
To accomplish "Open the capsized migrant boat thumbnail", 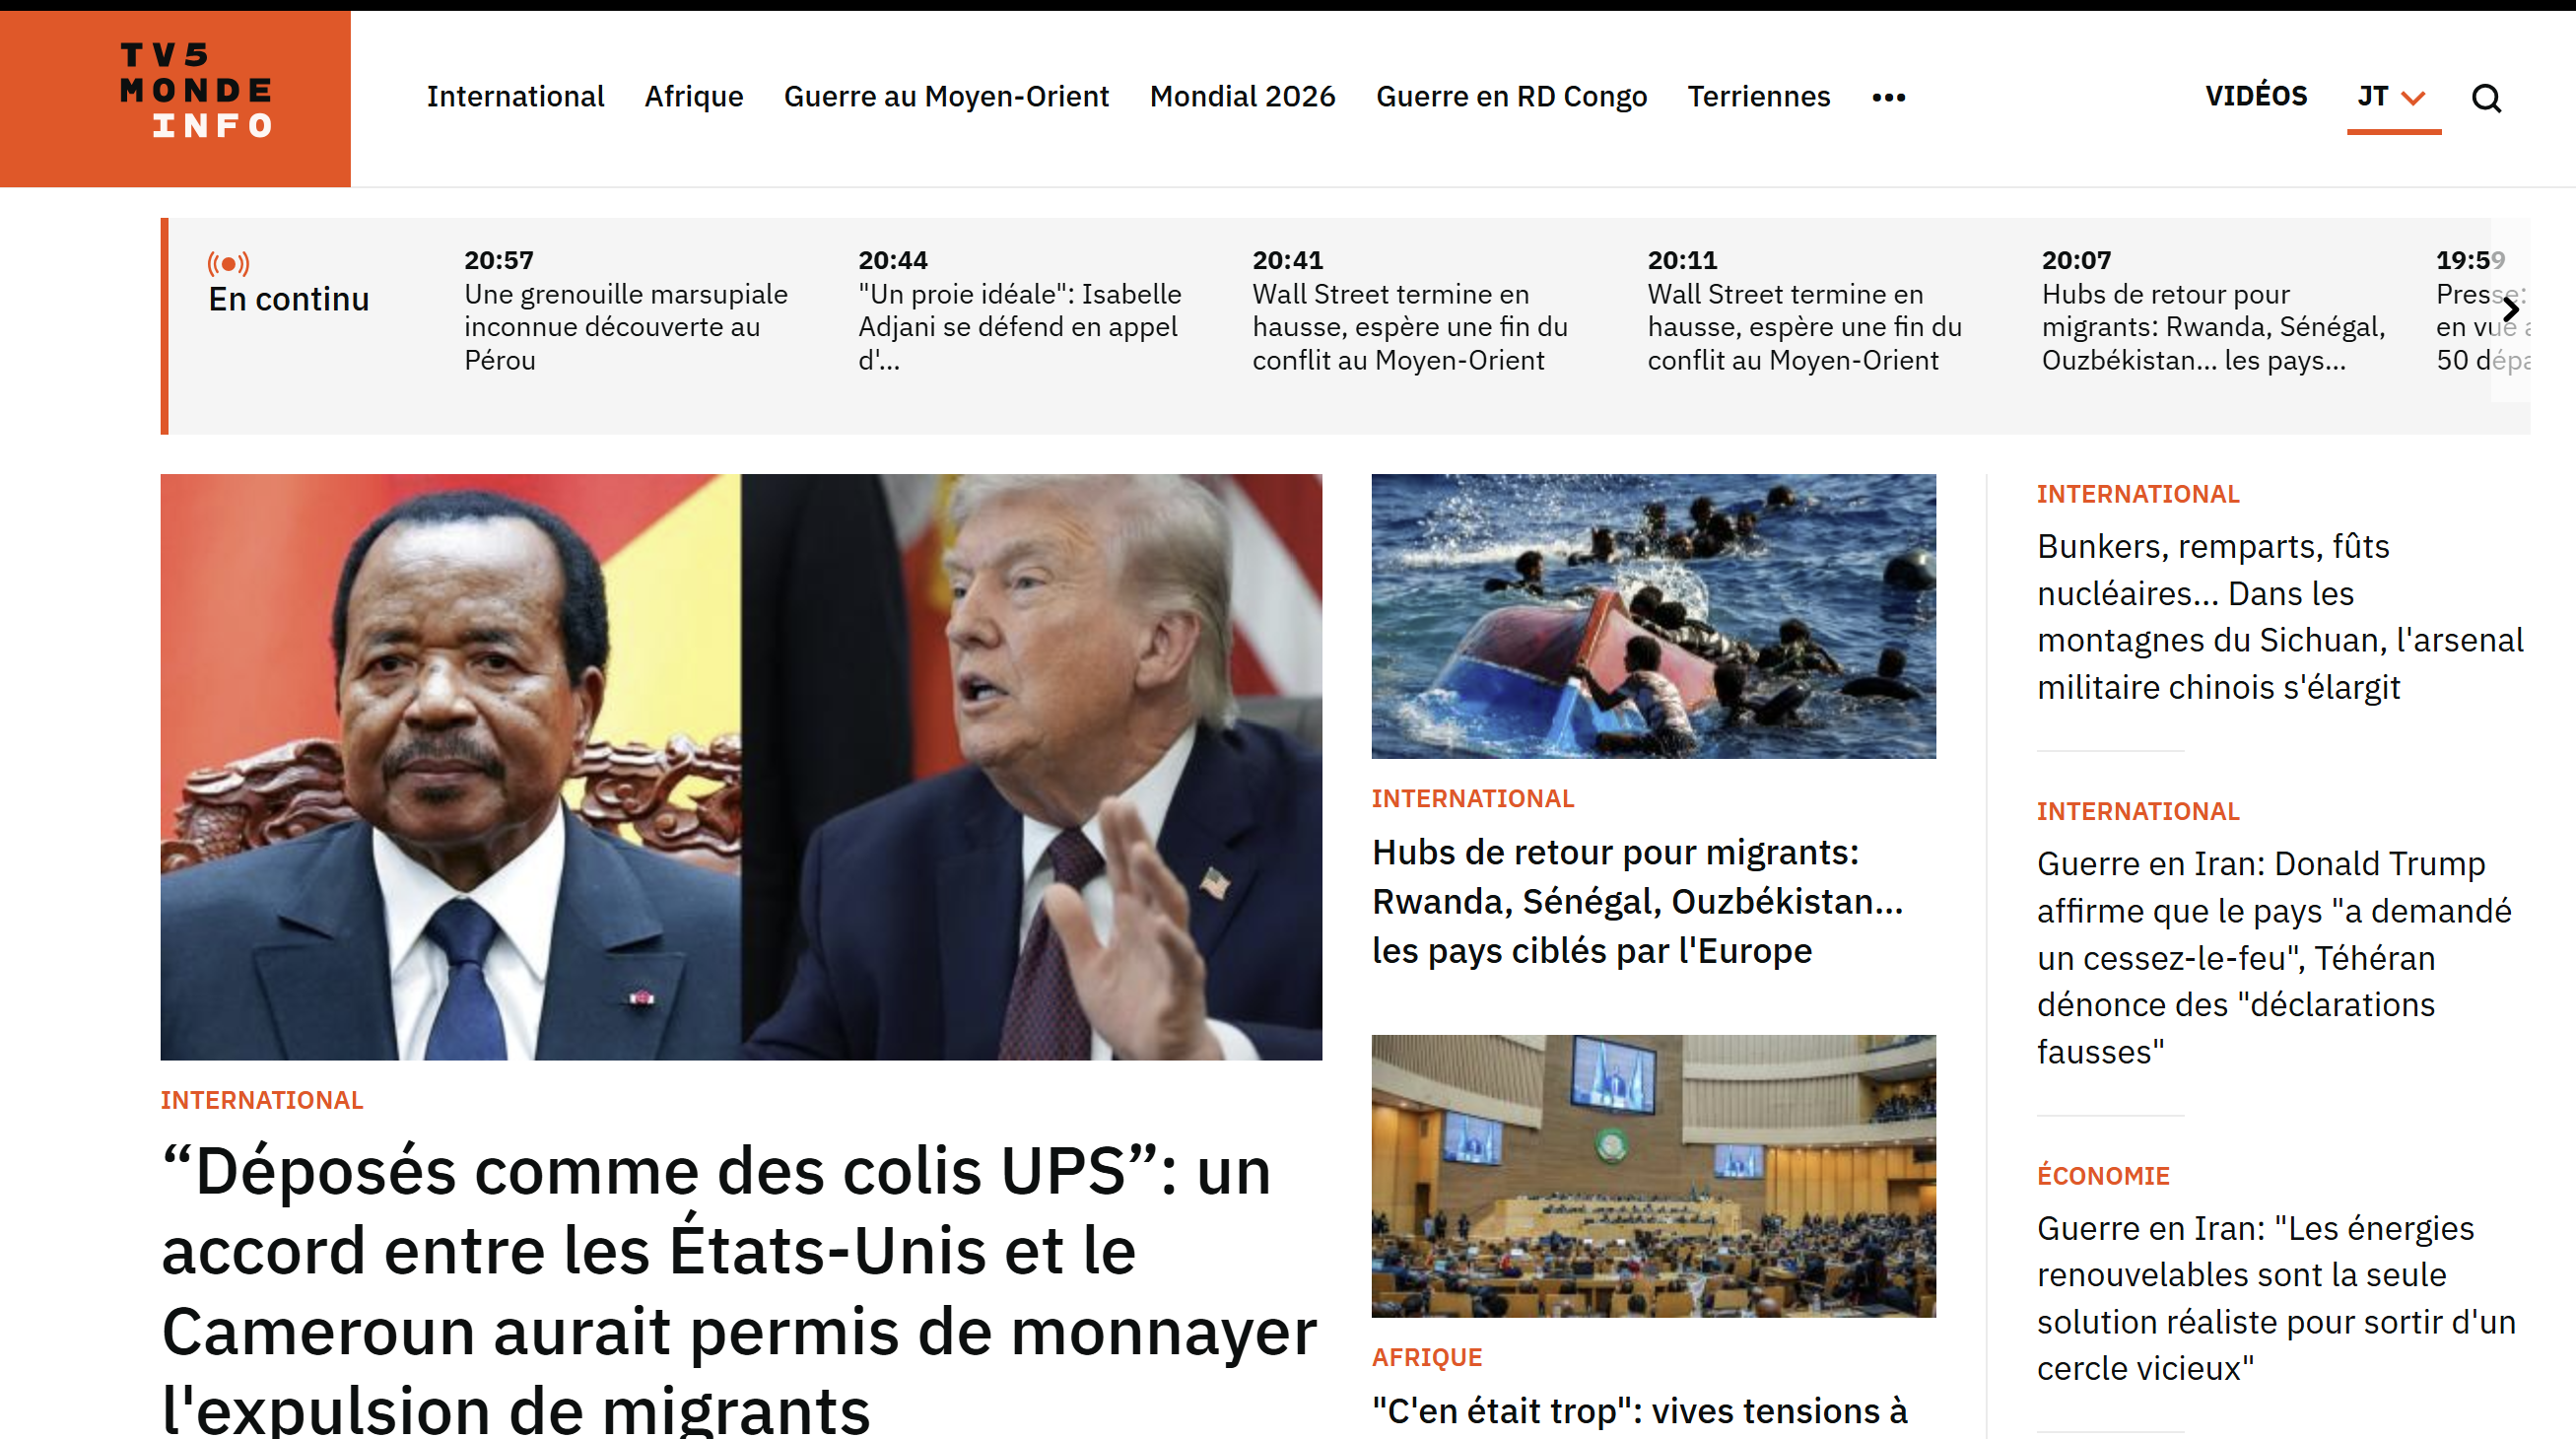I will pyautogui.click(x=1653, y=616).
